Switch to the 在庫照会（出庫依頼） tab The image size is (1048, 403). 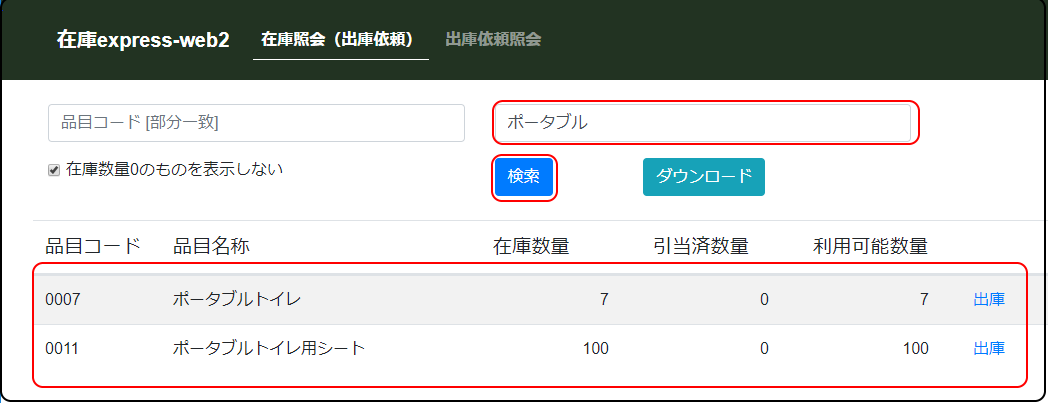tap(340, 40)
